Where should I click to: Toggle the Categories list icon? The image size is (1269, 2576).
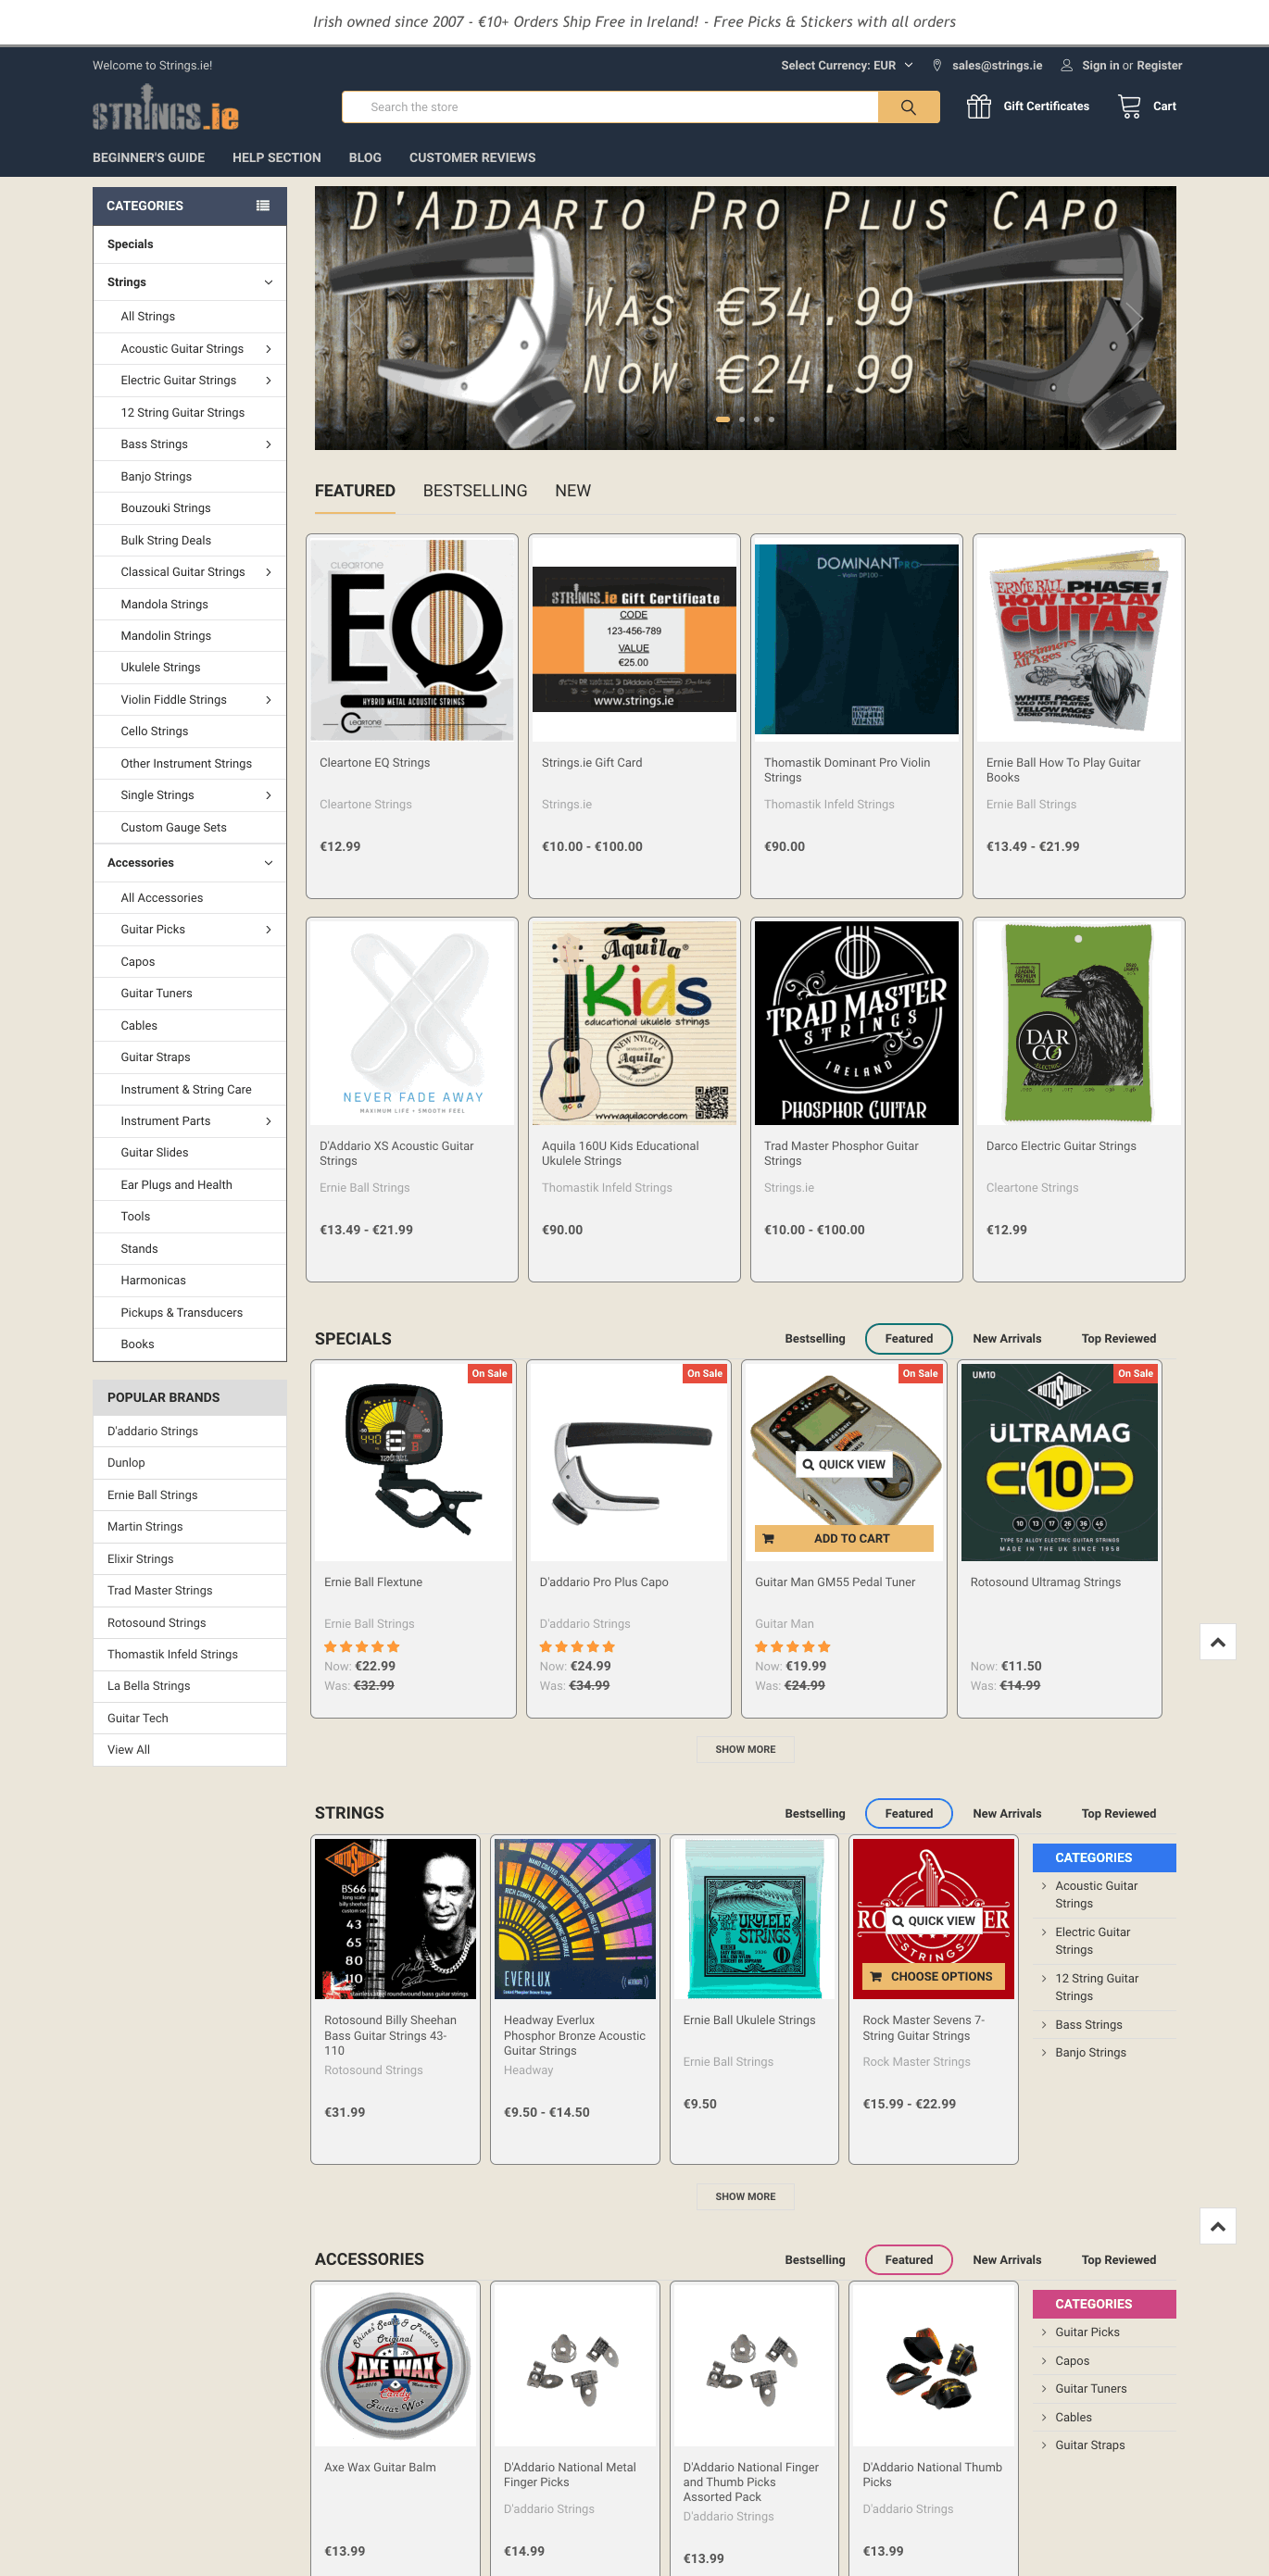pos(263,206)
